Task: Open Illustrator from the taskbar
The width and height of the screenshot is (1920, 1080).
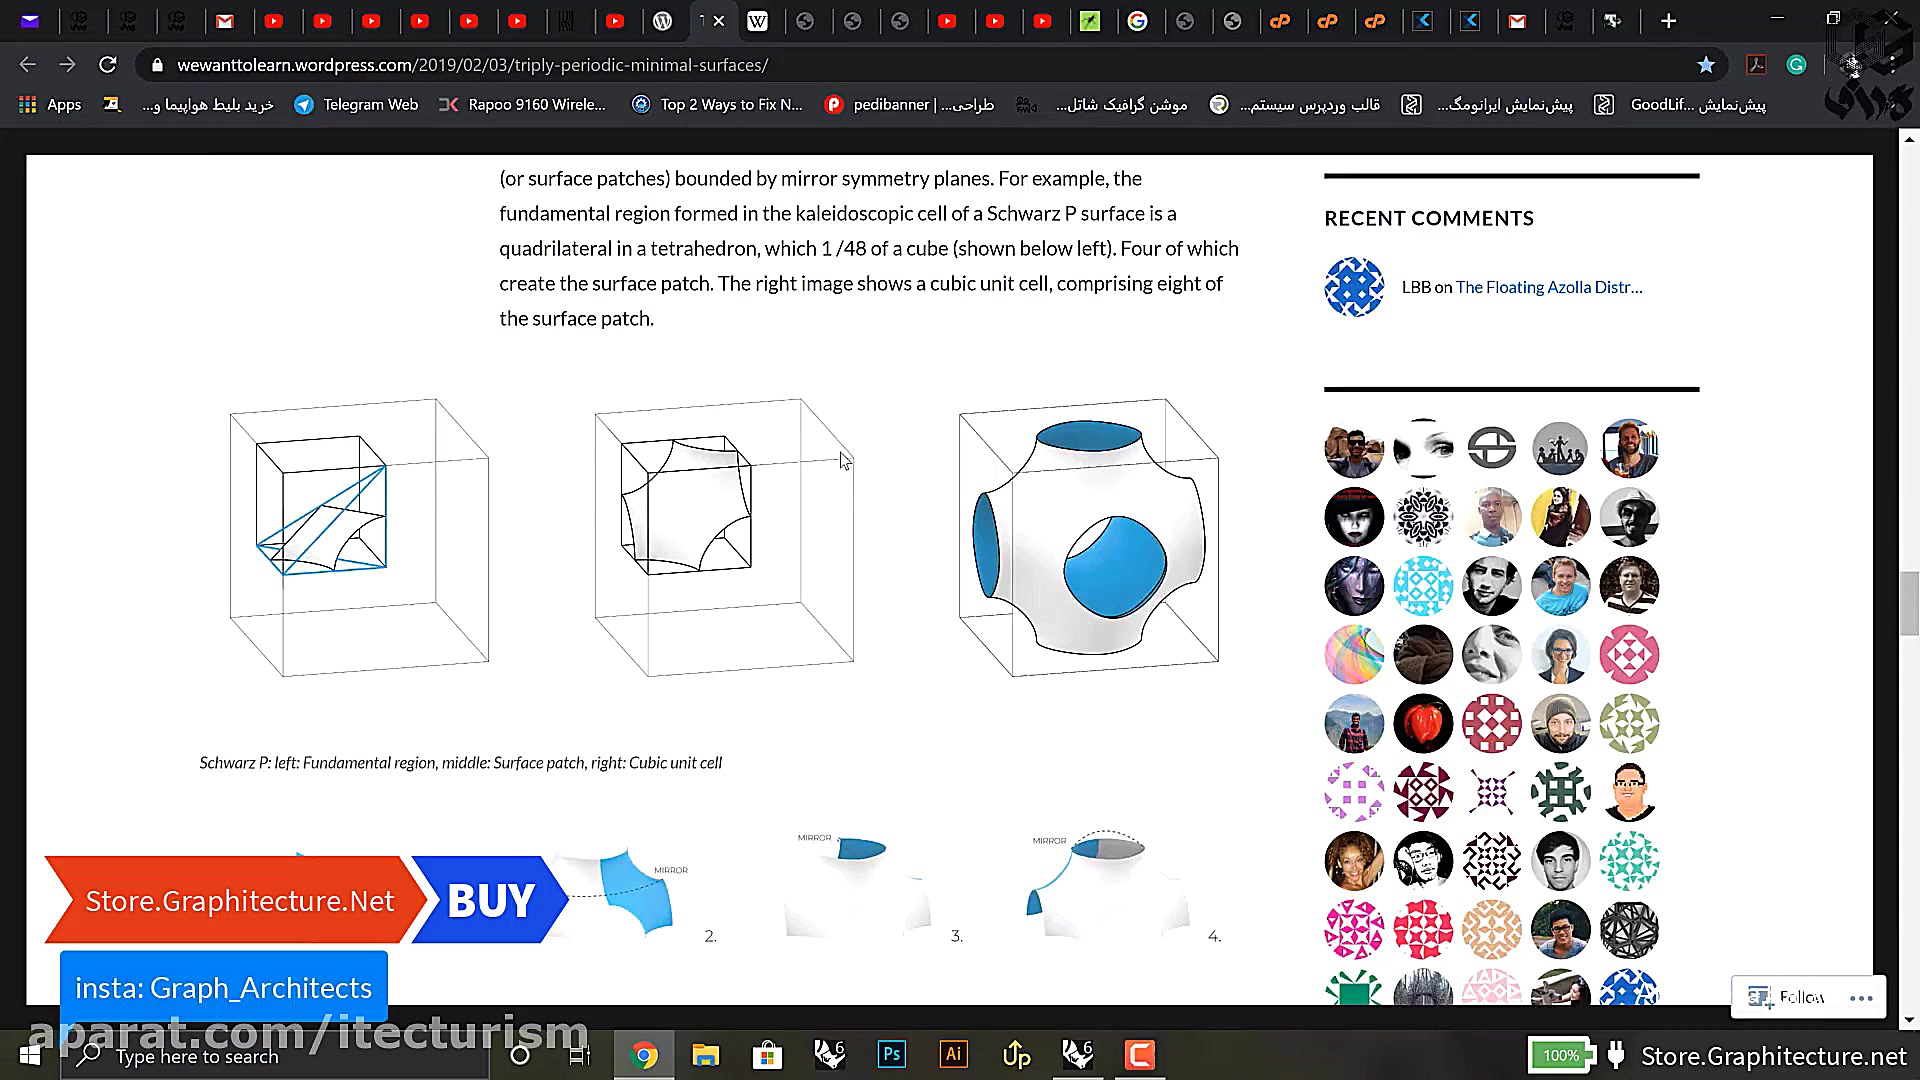Action: (953, 1055)
